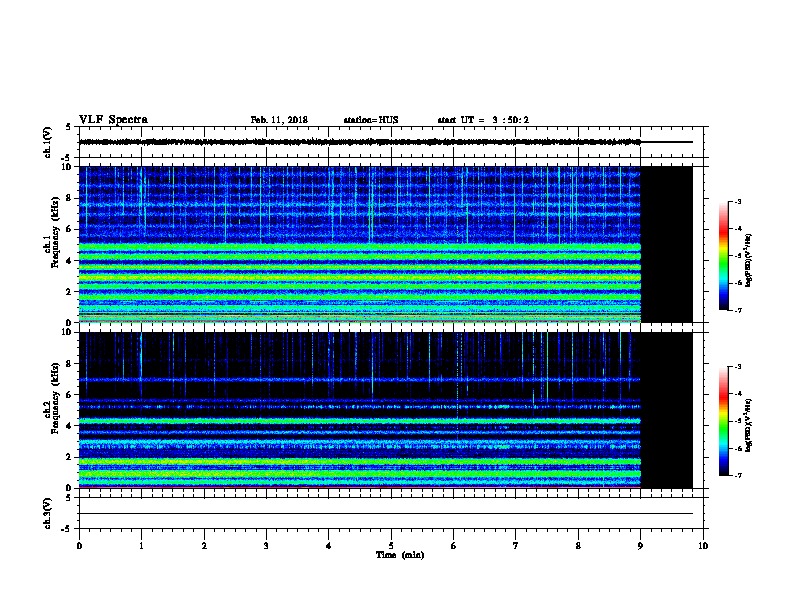Click the "-3" label on ch.1 color bar
The image size is (792, 612).
pos(738,202)
